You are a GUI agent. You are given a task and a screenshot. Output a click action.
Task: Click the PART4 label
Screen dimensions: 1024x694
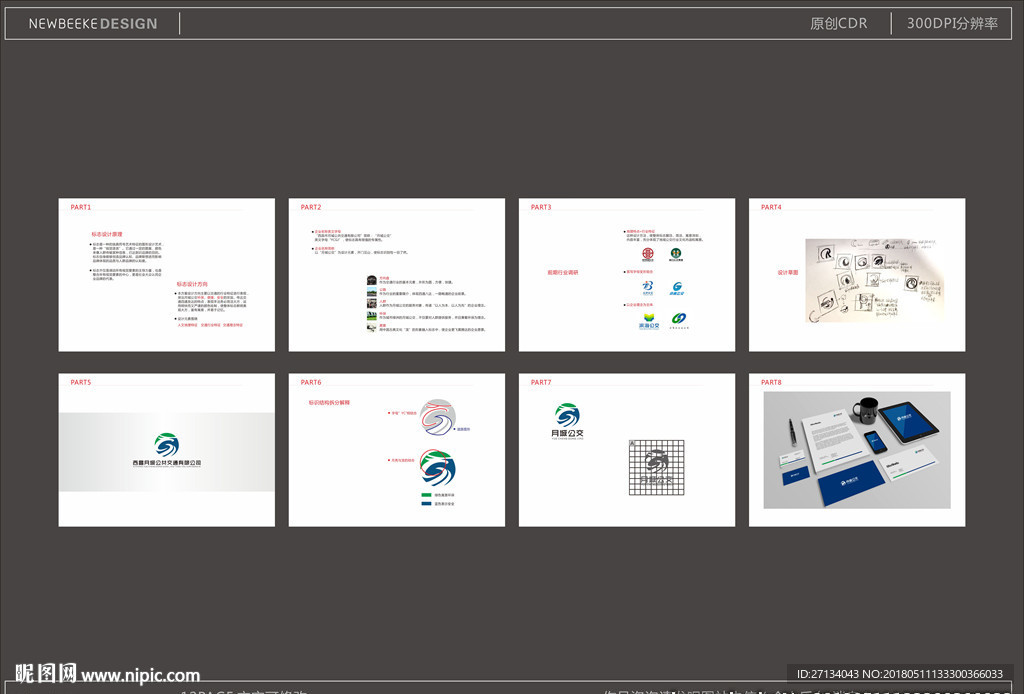tap(771, 207)
